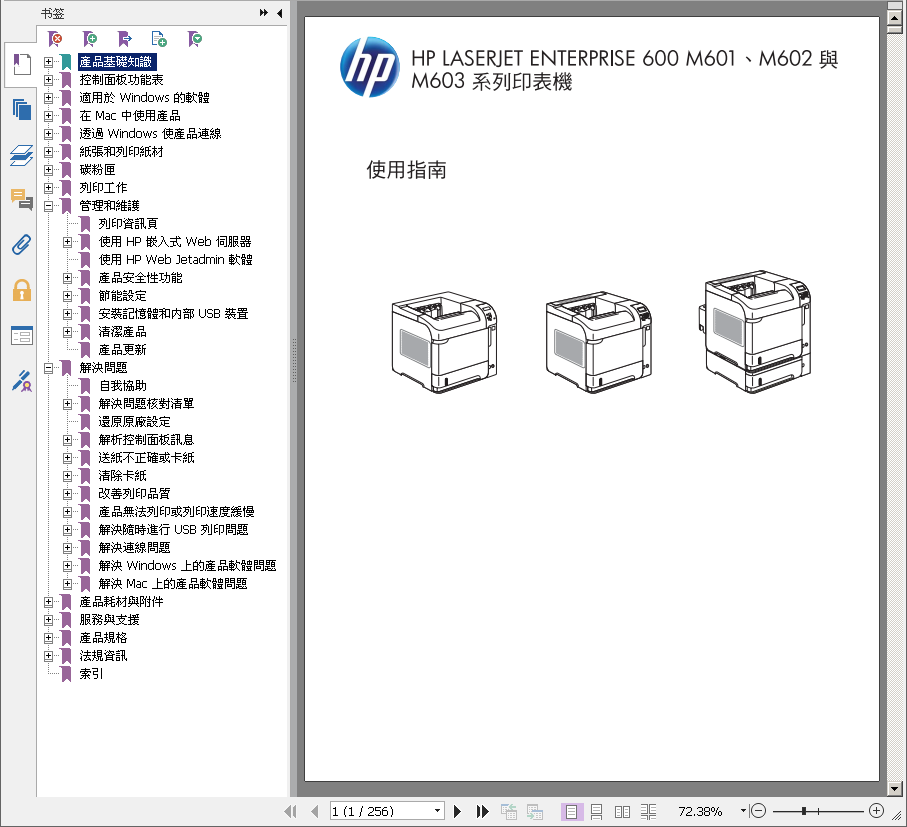
Task: Click the previous view icon
Action: click(508, 811)
